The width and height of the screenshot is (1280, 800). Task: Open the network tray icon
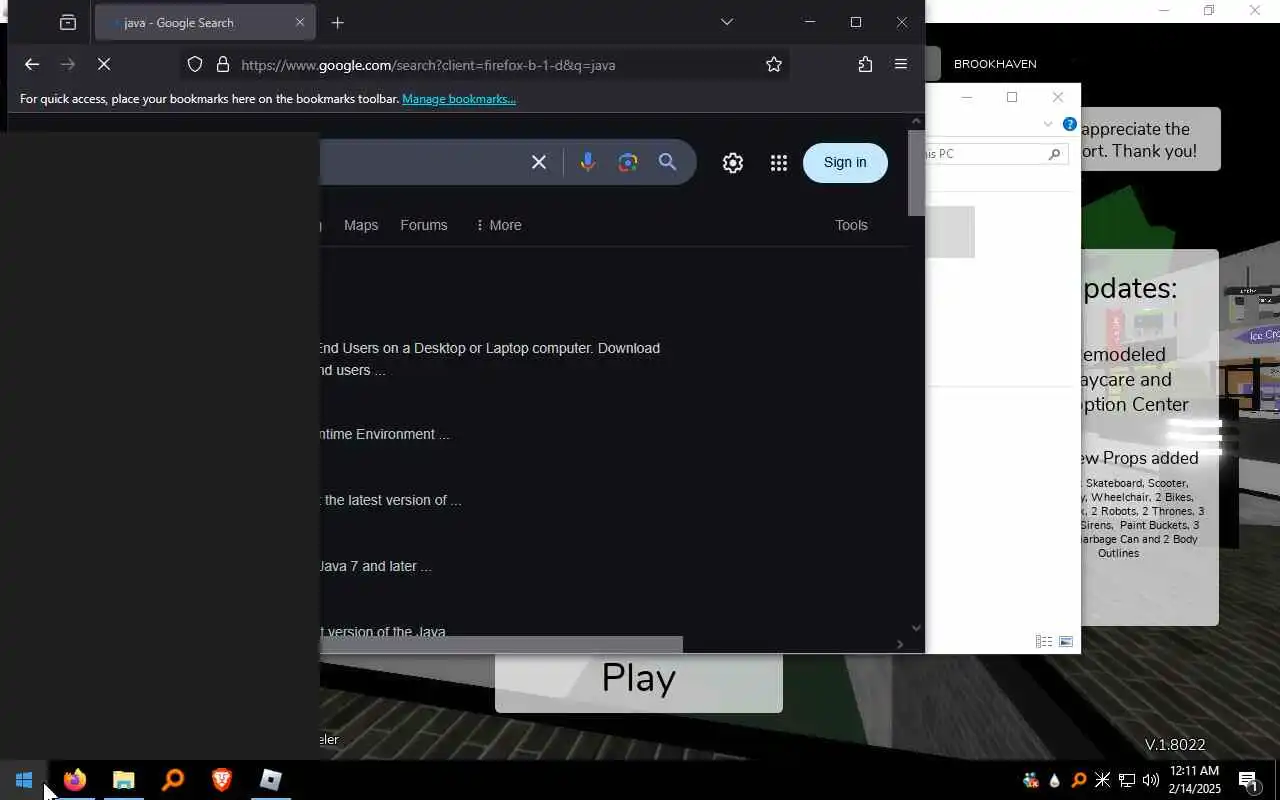tap(1127, 780)
